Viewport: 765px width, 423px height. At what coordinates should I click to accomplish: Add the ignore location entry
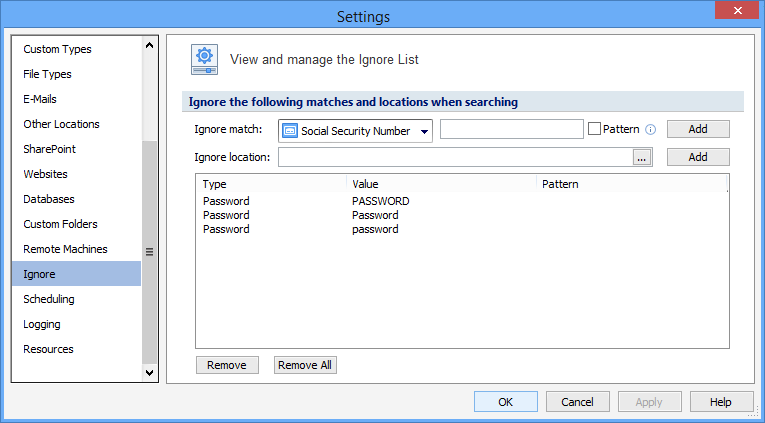(698, 157)
